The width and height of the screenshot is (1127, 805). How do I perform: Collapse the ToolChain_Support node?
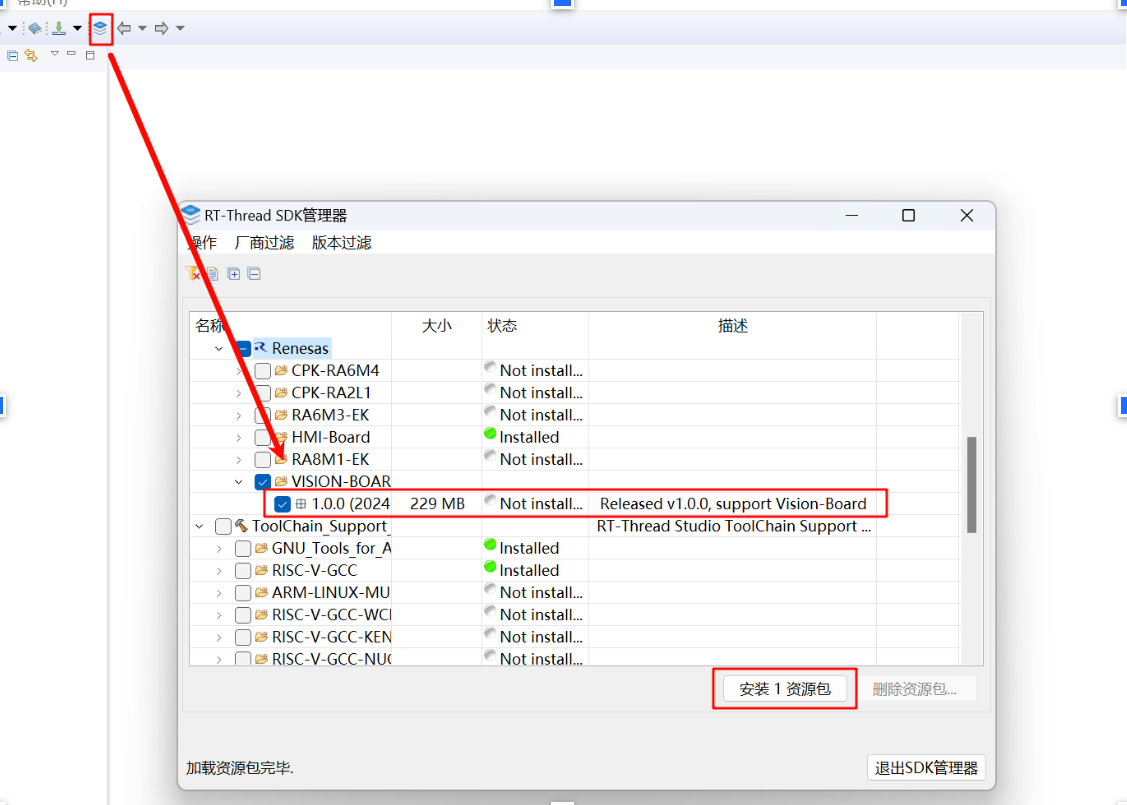tap(199, 526)
